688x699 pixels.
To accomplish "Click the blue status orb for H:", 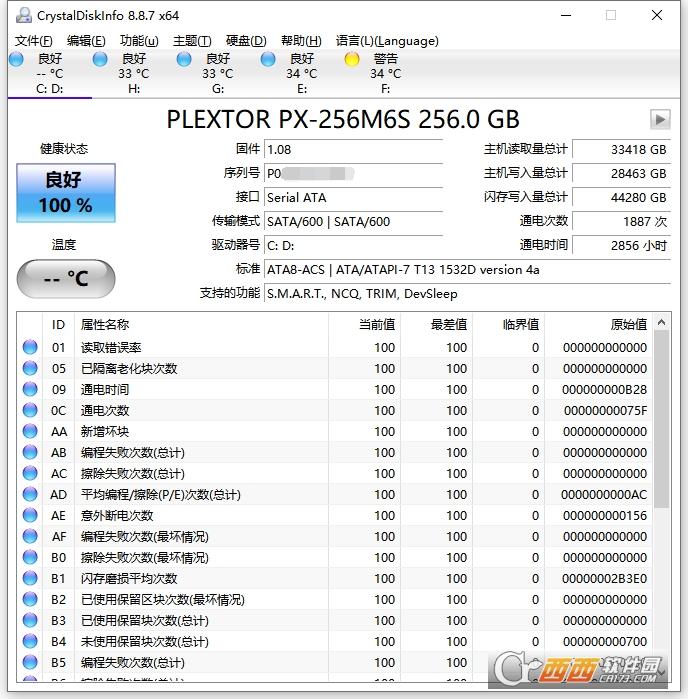I will [100, 59].
